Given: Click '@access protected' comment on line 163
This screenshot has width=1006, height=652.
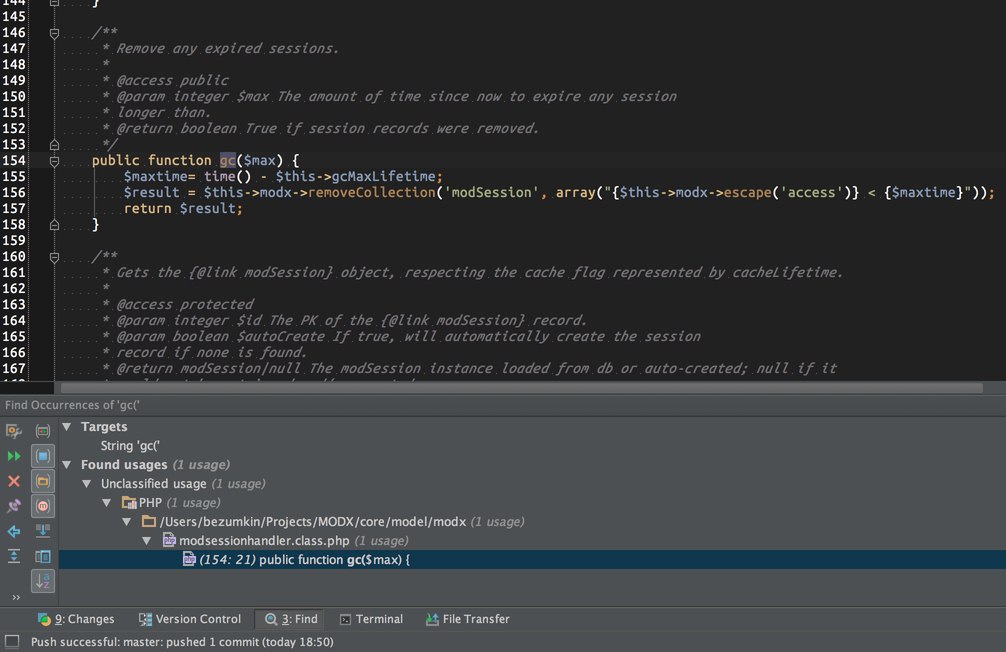Looking at the screenshot, I should [x=185, y=304].
